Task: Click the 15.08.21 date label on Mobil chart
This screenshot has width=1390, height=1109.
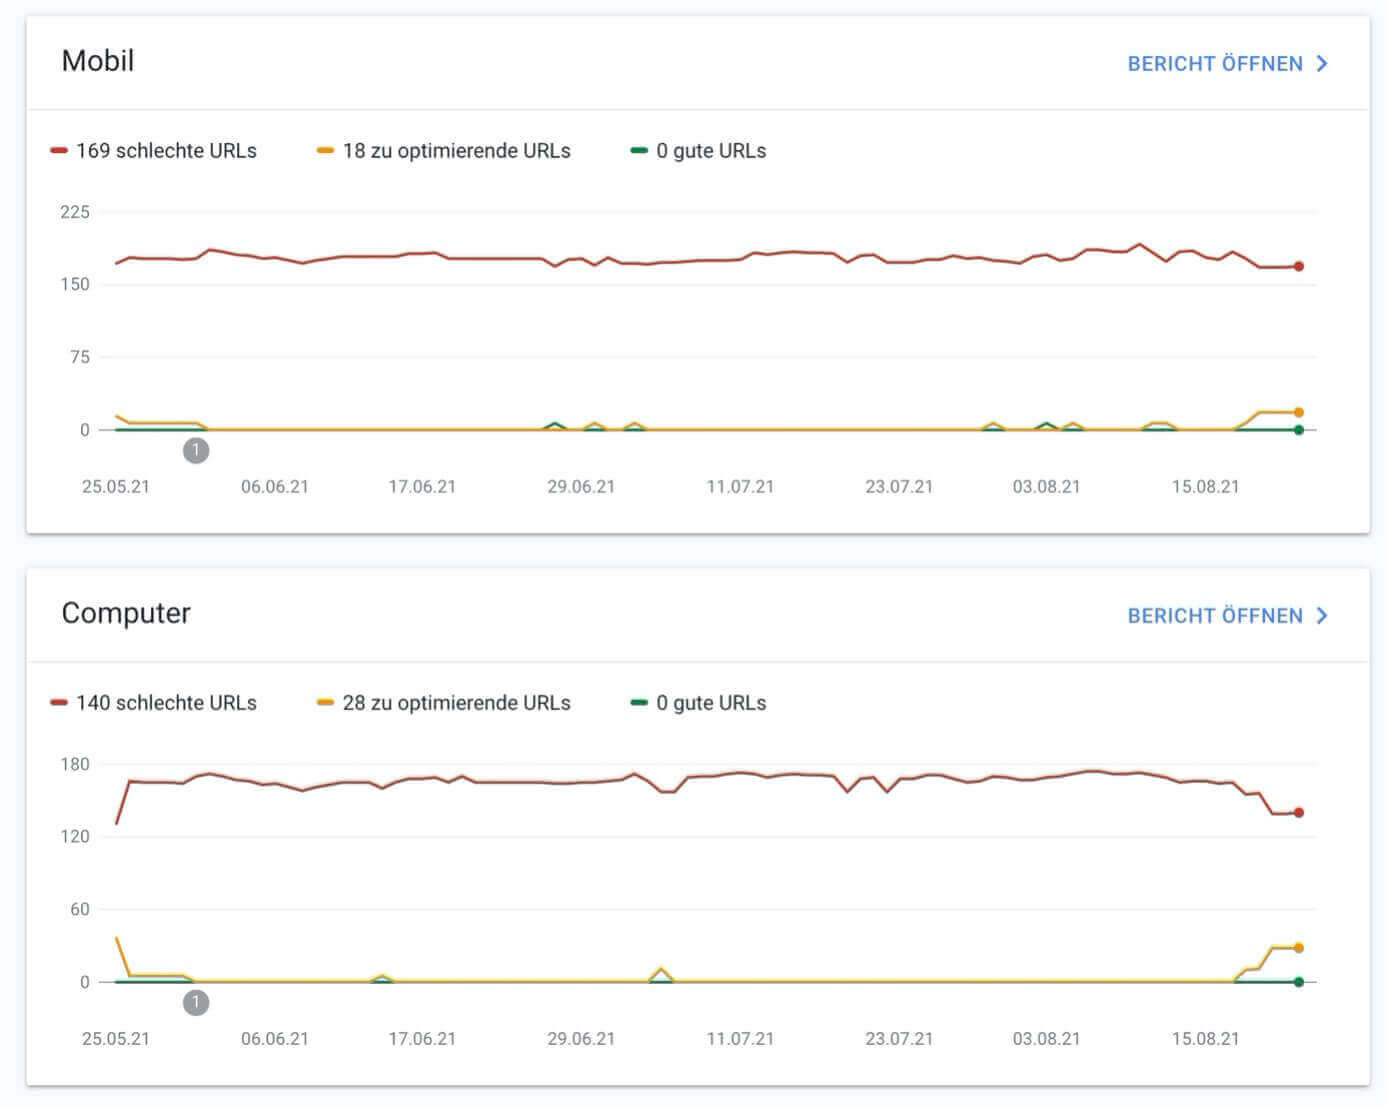Action: pos(1205,487)
